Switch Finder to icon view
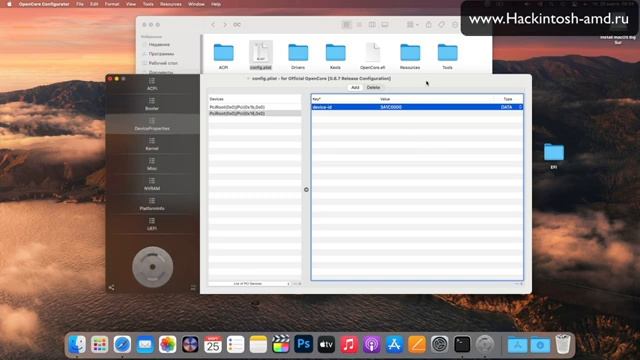640x360 pixels. [x=347, y=25]
